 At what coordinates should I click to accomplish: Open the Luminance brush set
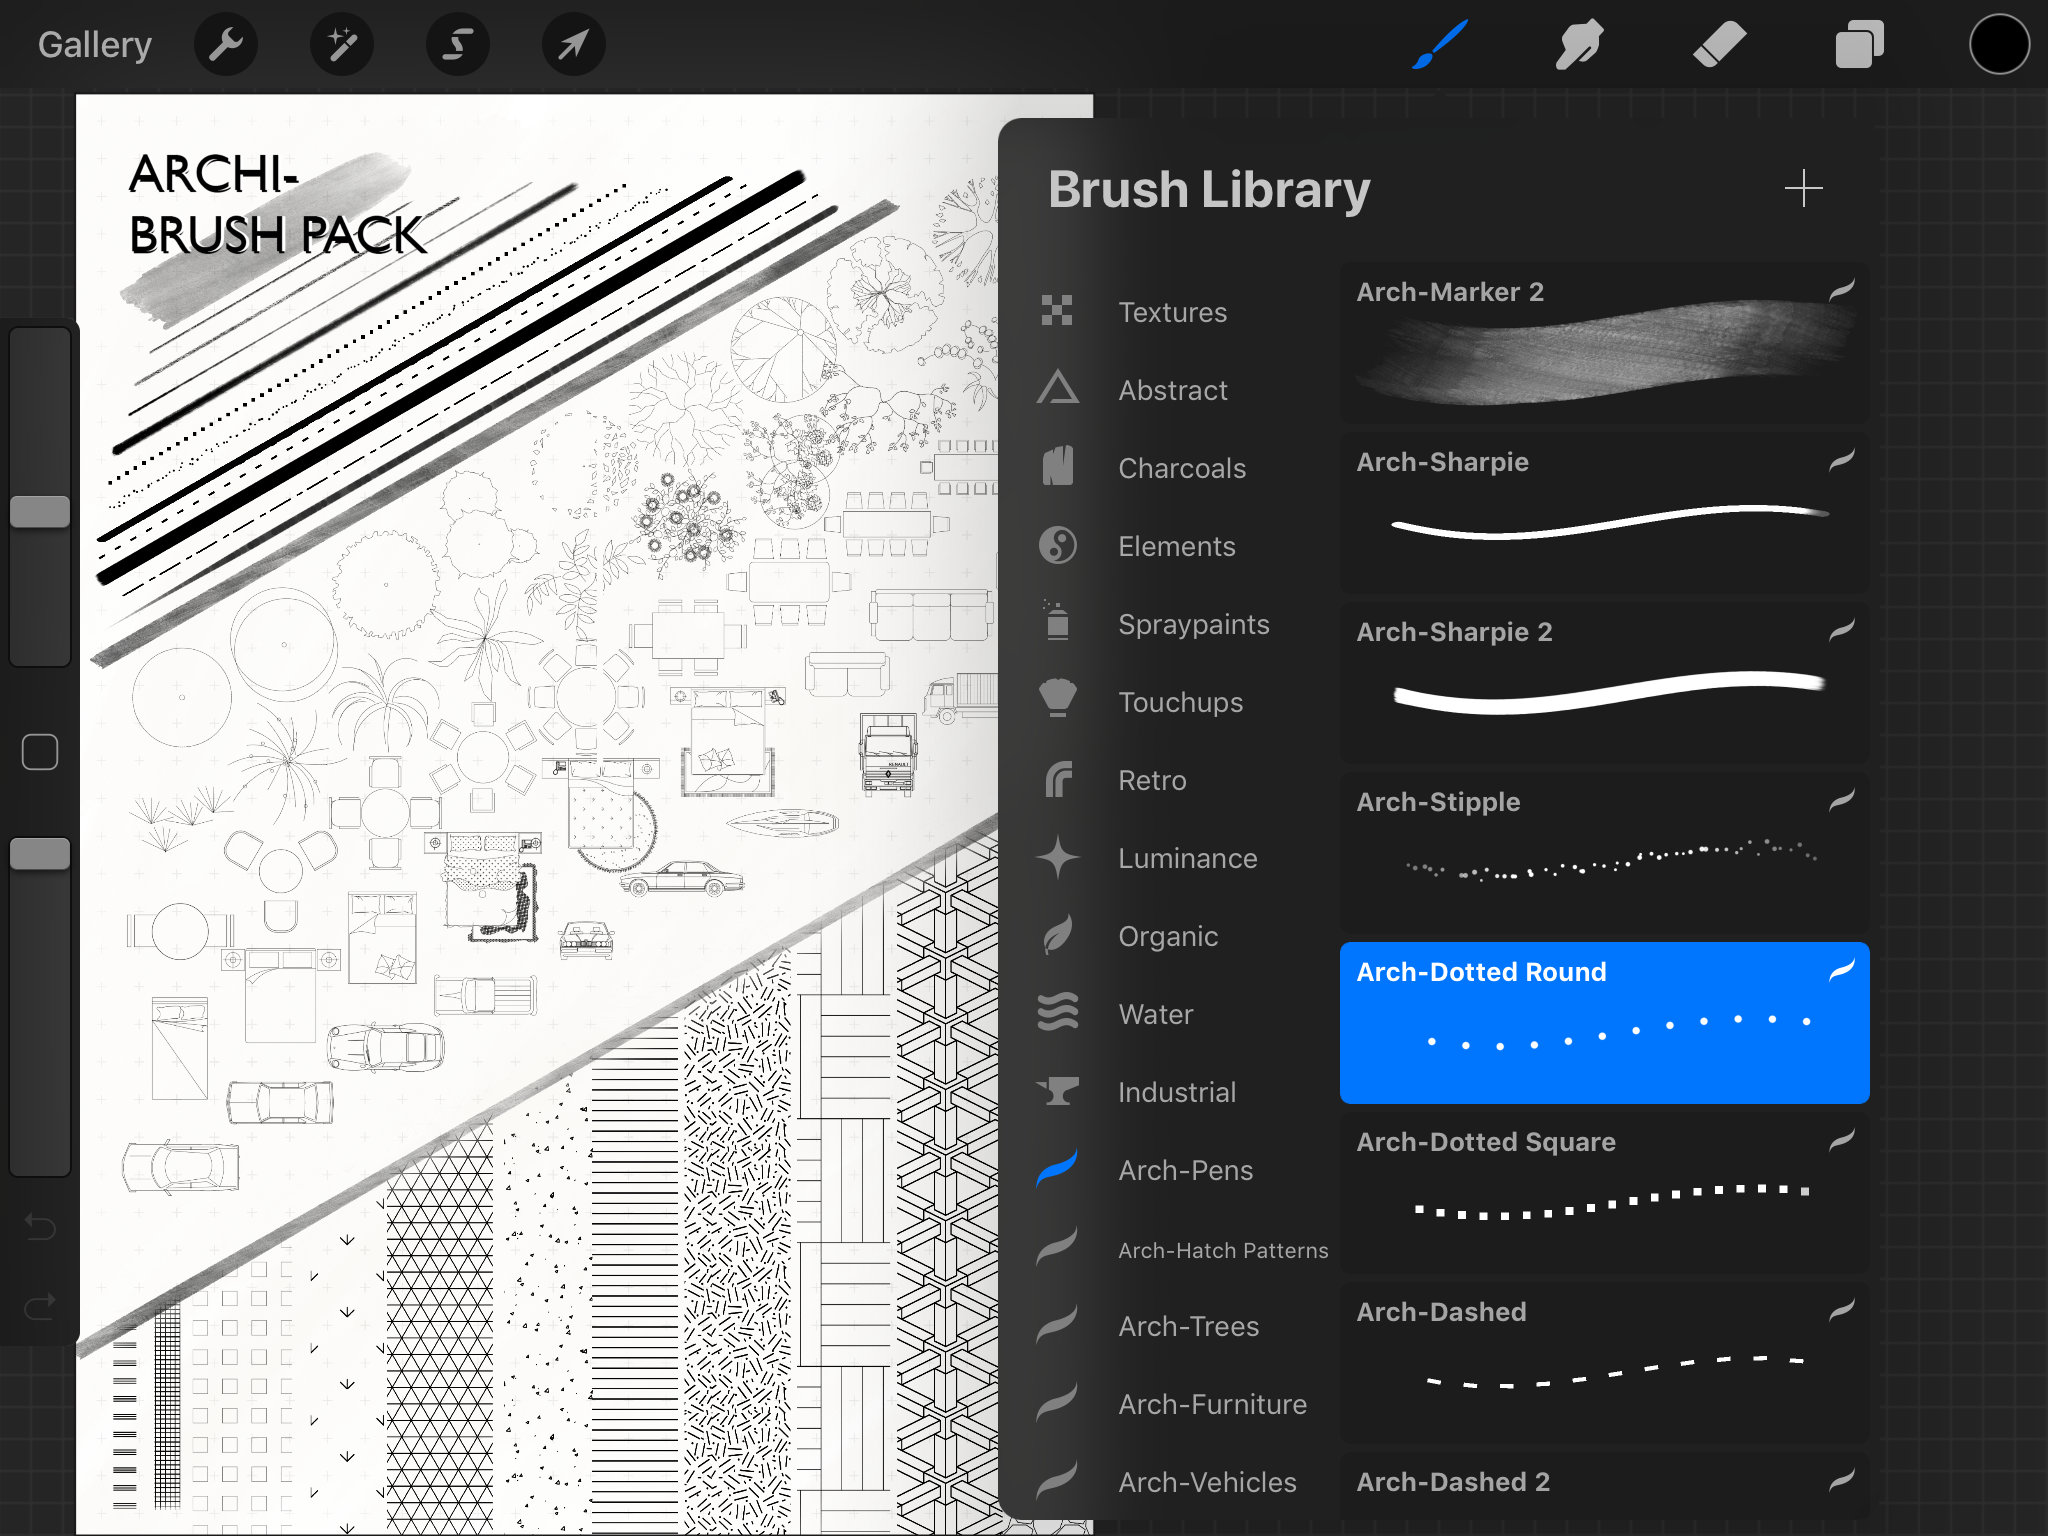click(1187, 858)
